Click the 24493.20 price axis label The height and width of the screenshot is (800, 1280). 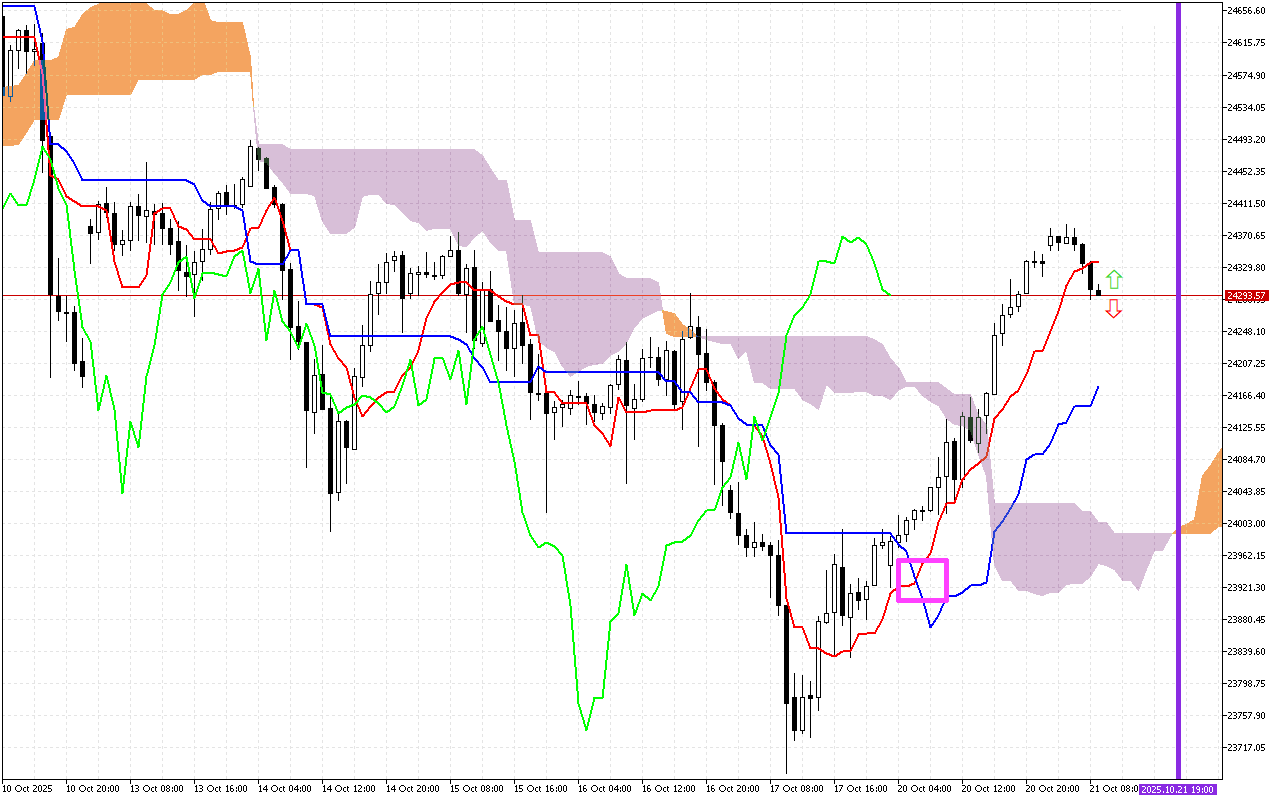click(x=1246, y=139)
